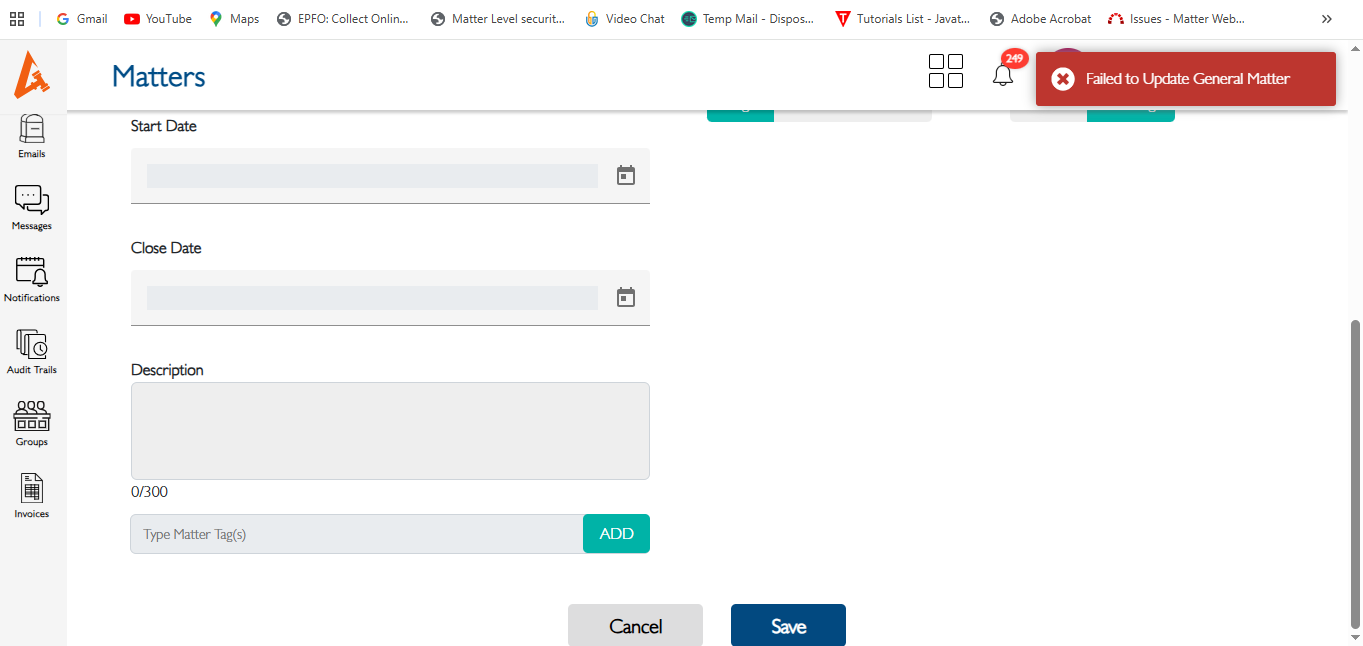
Task: Focus the Type Matter Tag(s) field
Action: click(x=357, y=534)
